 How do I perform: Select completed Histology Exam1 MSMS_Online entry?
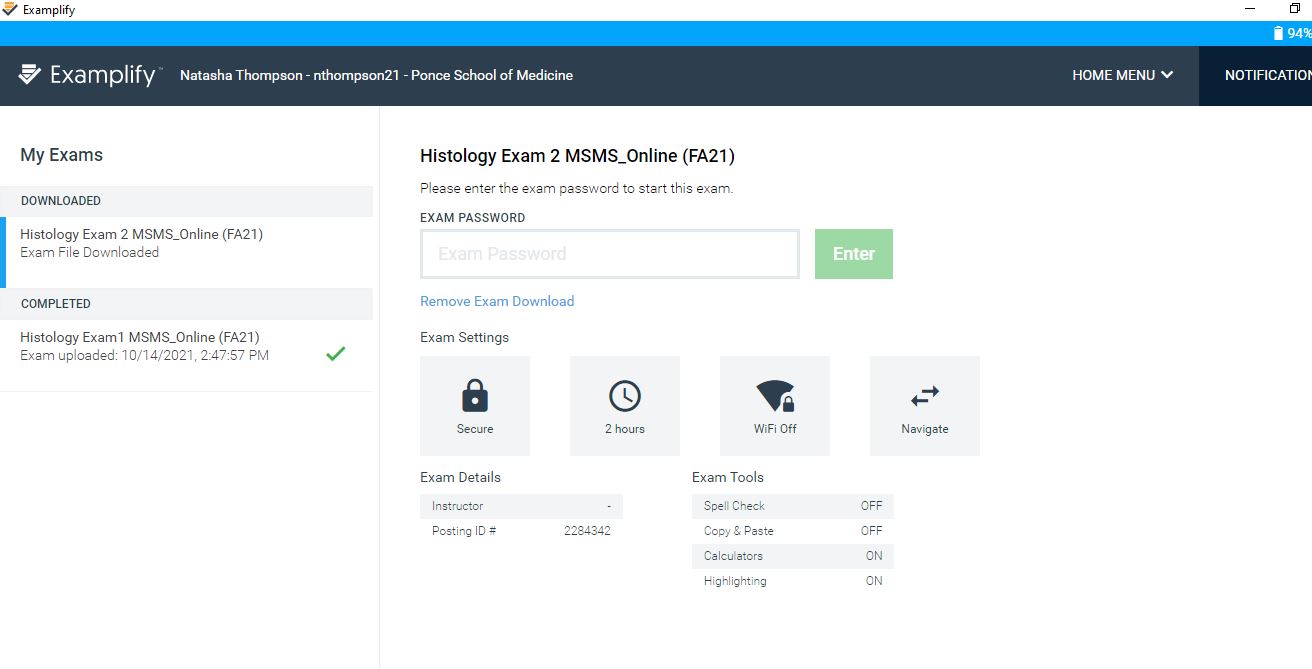click(186, 346)
